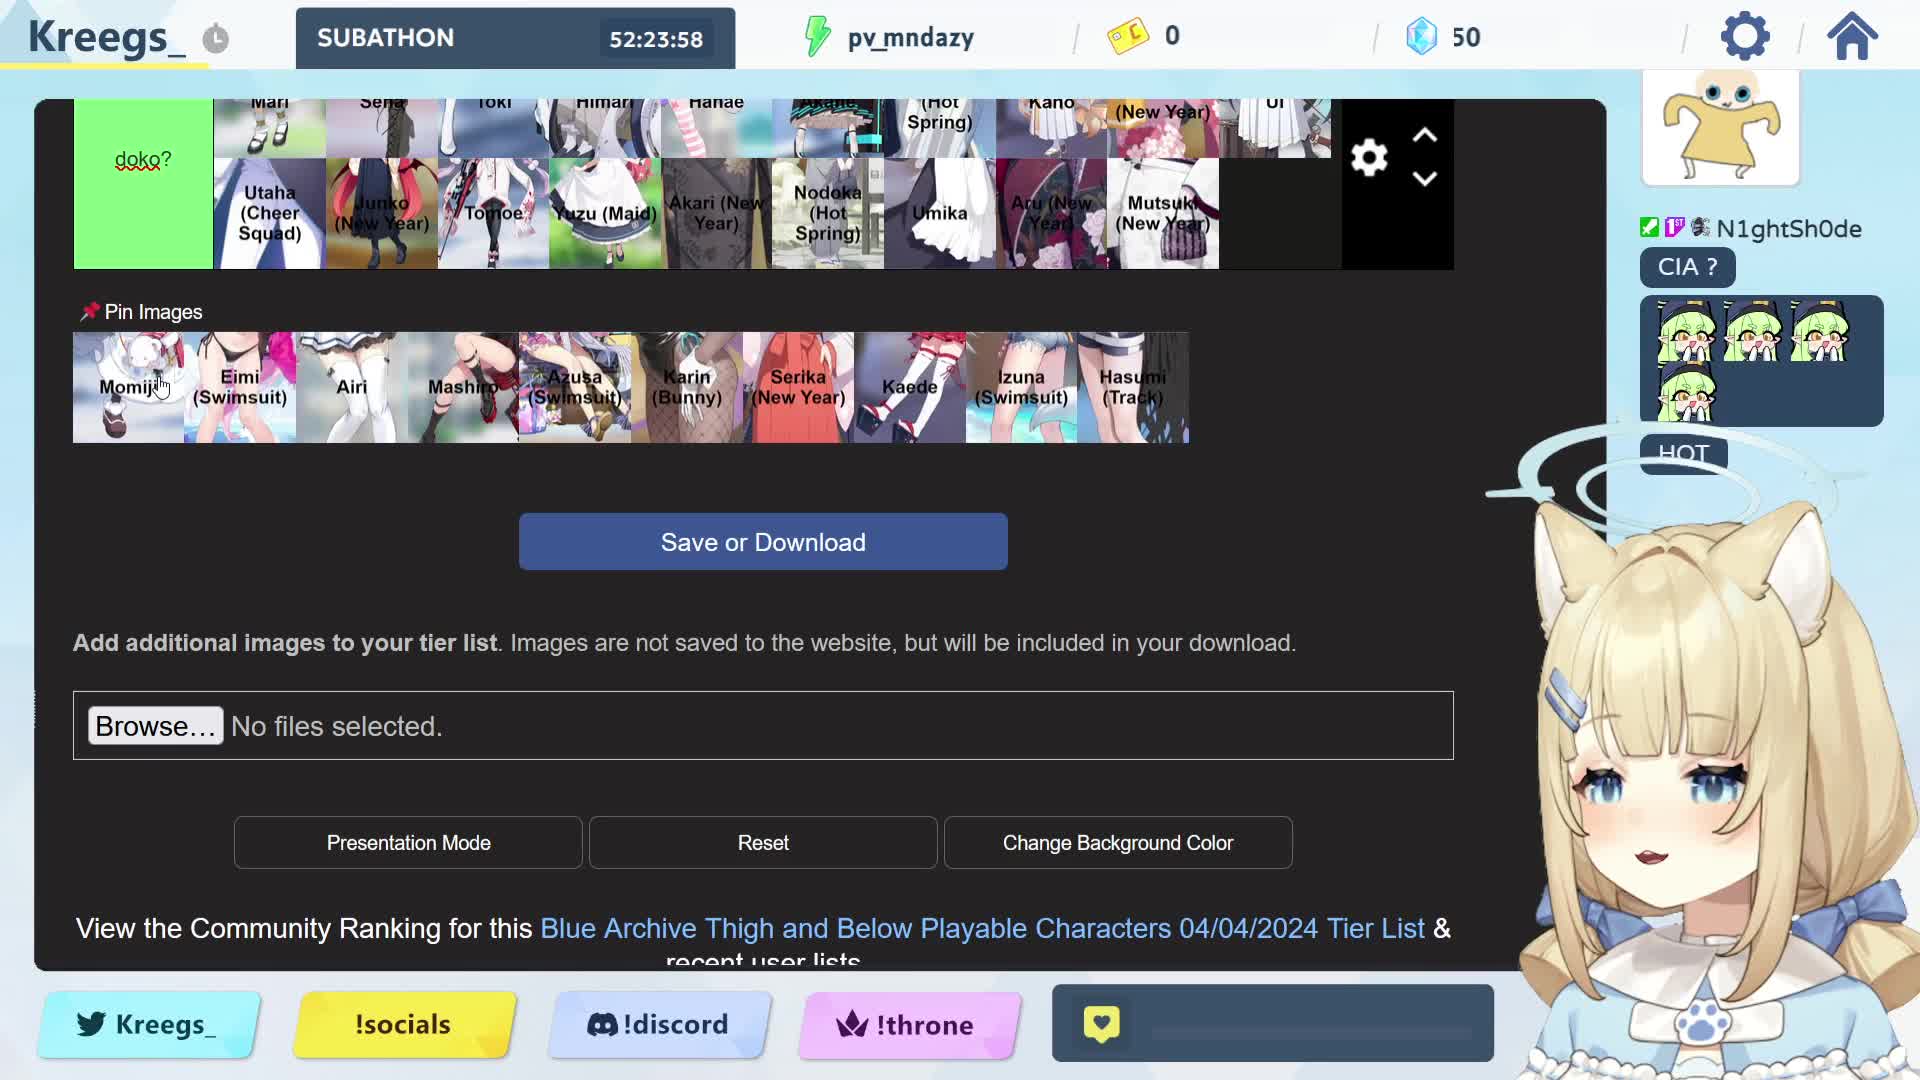Select the Utaha (Cheer Squad) tier image
The image size is (1920, 1080).
[270, 213]
